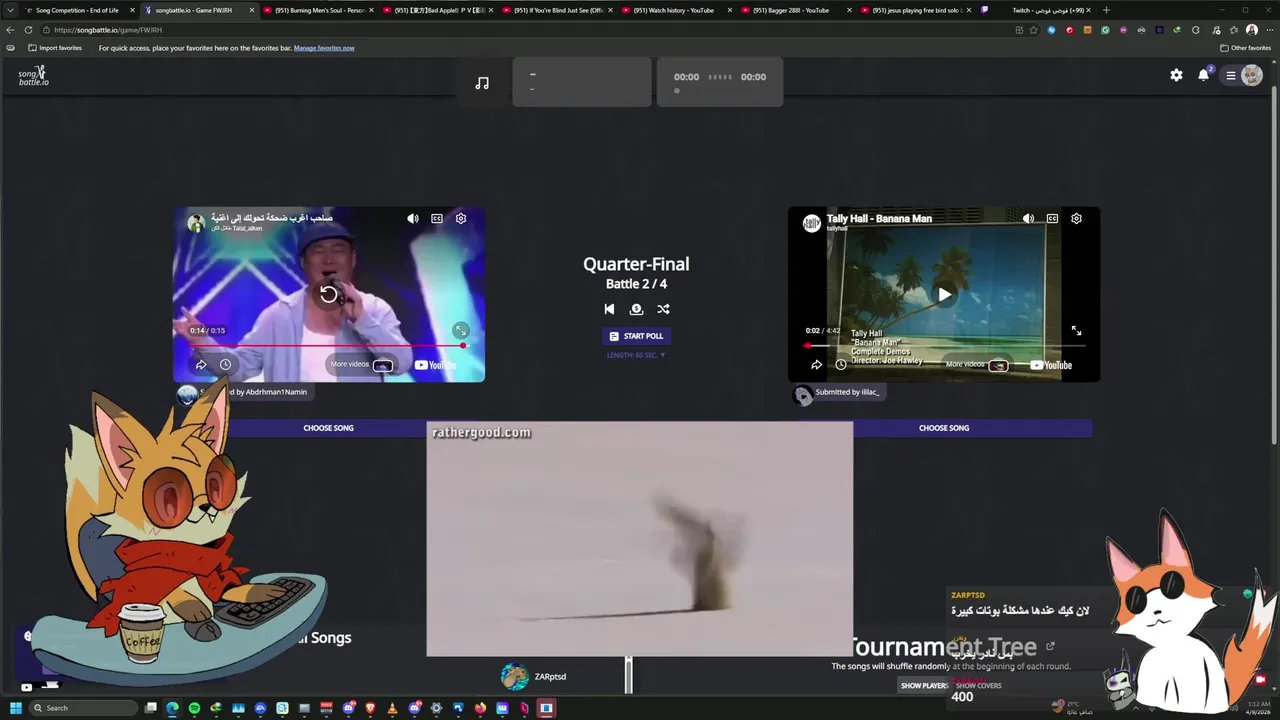Switch to Burning Men's Soul tab
Viewport: 1280px width, 720px height.
click(x=320, y=10)
